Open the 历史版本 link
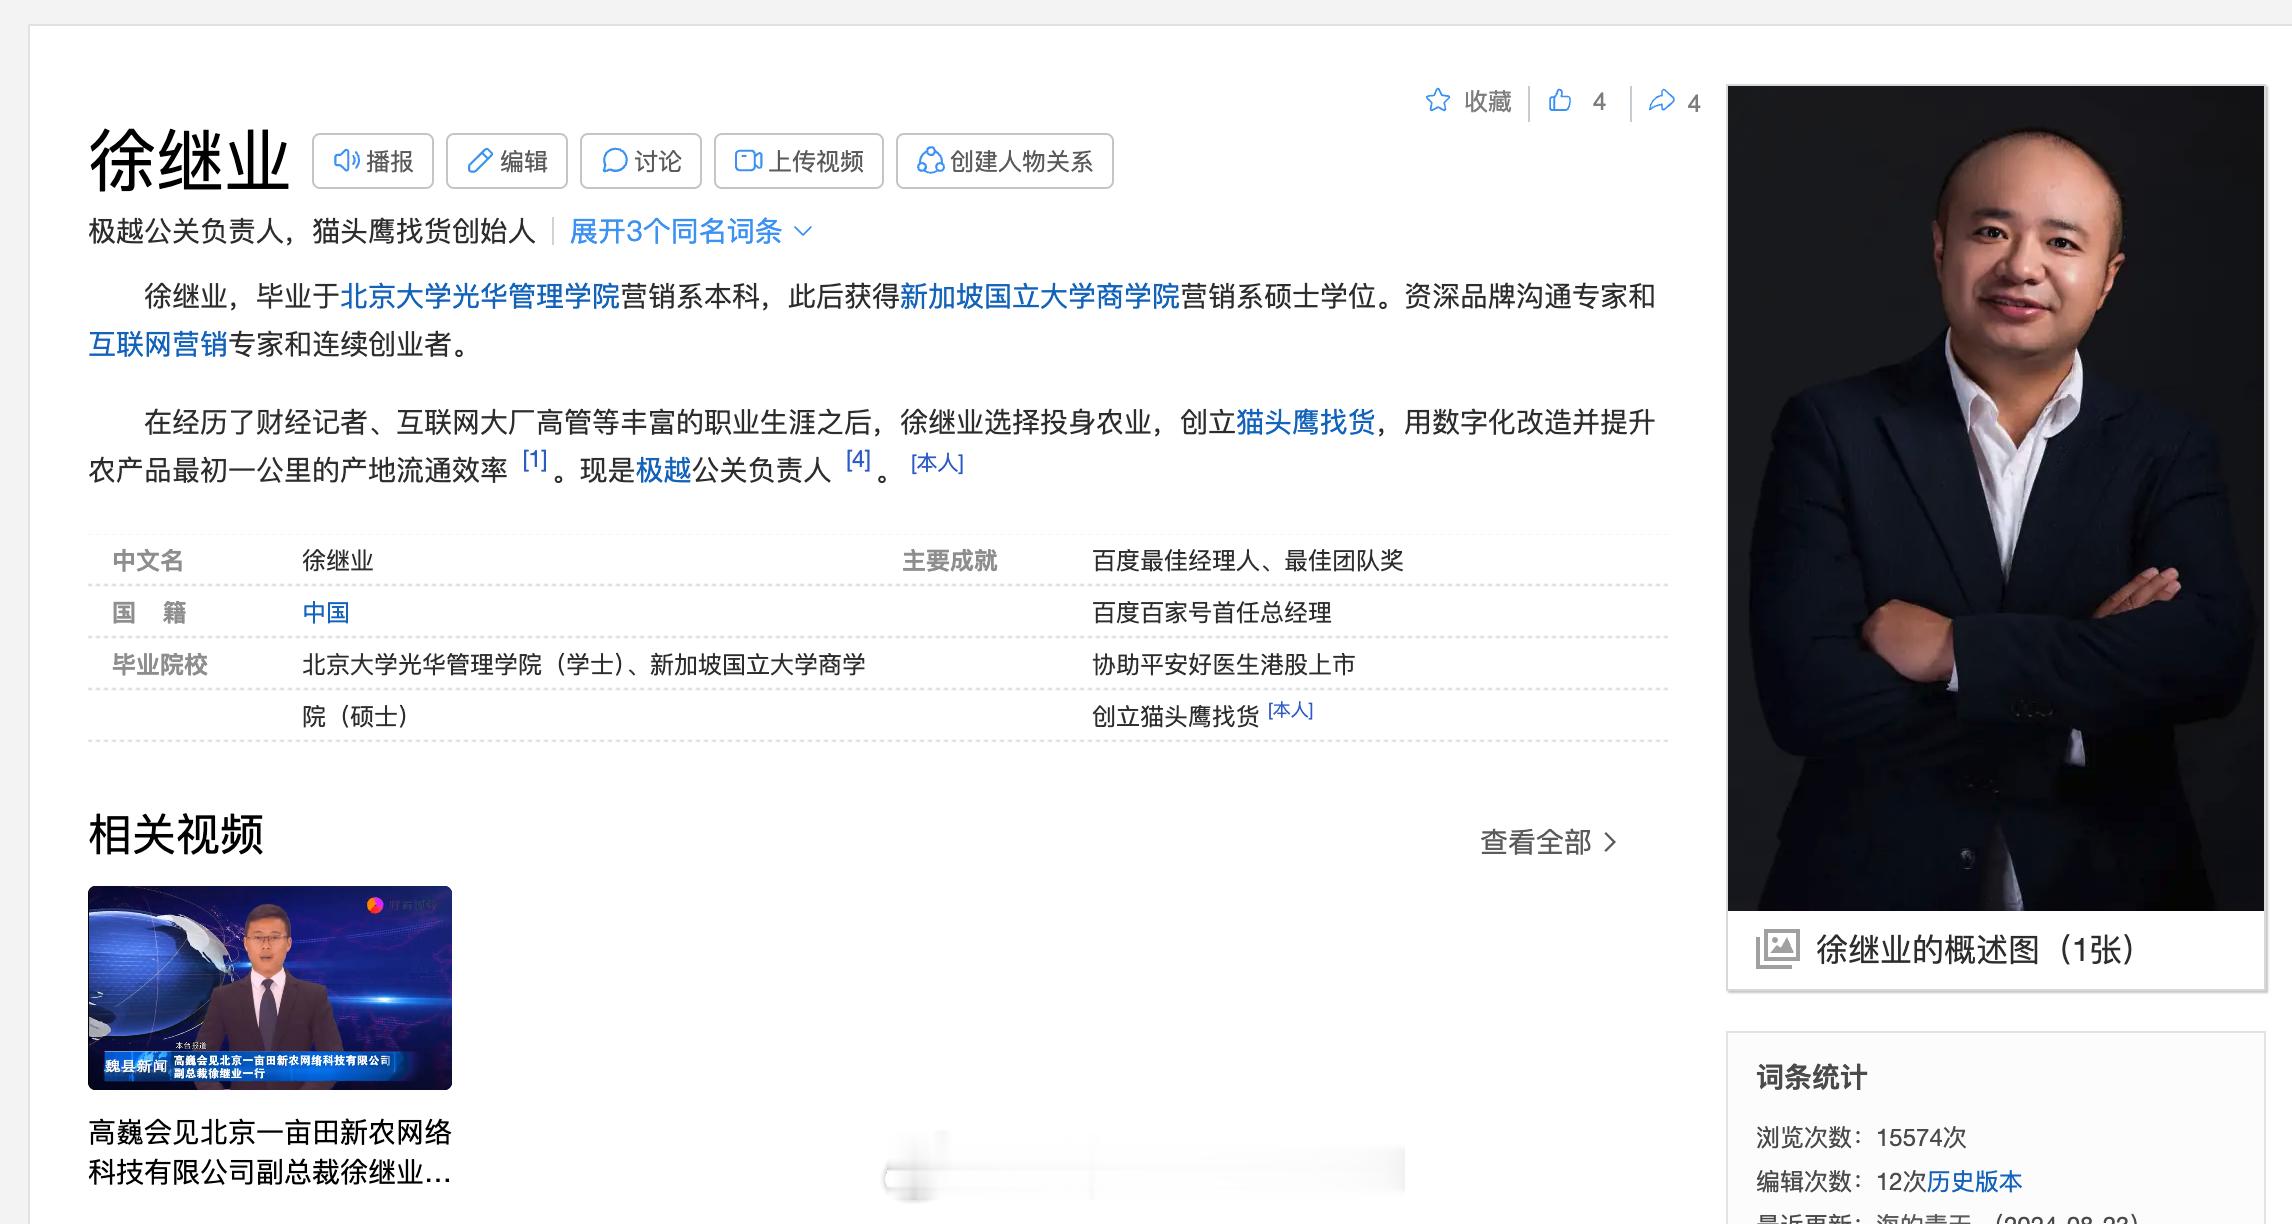 (1974, 1181)
